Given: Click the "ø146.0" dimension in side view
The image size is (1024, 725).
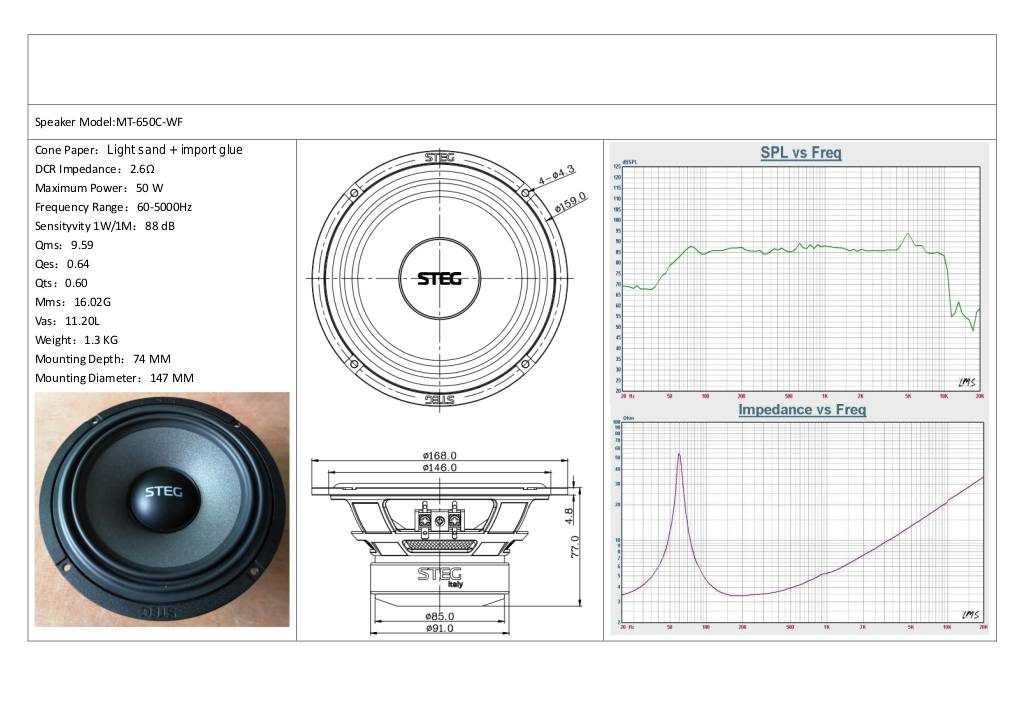Looking at the screenshot, I should [440, 467].
